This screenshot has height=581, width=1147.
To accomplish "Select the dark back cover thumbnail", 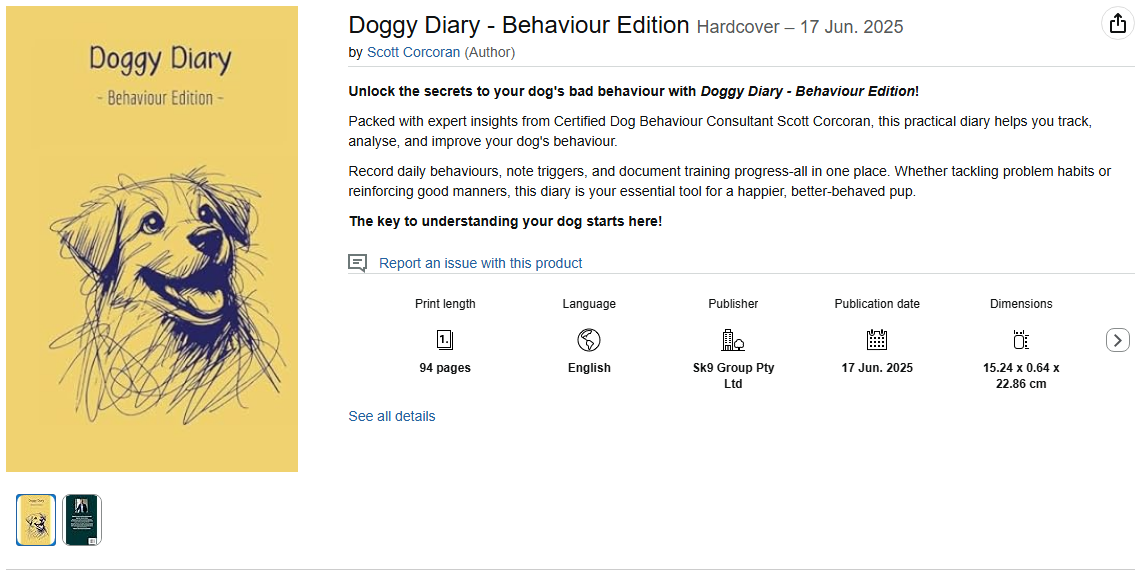I will pos(82,520).
